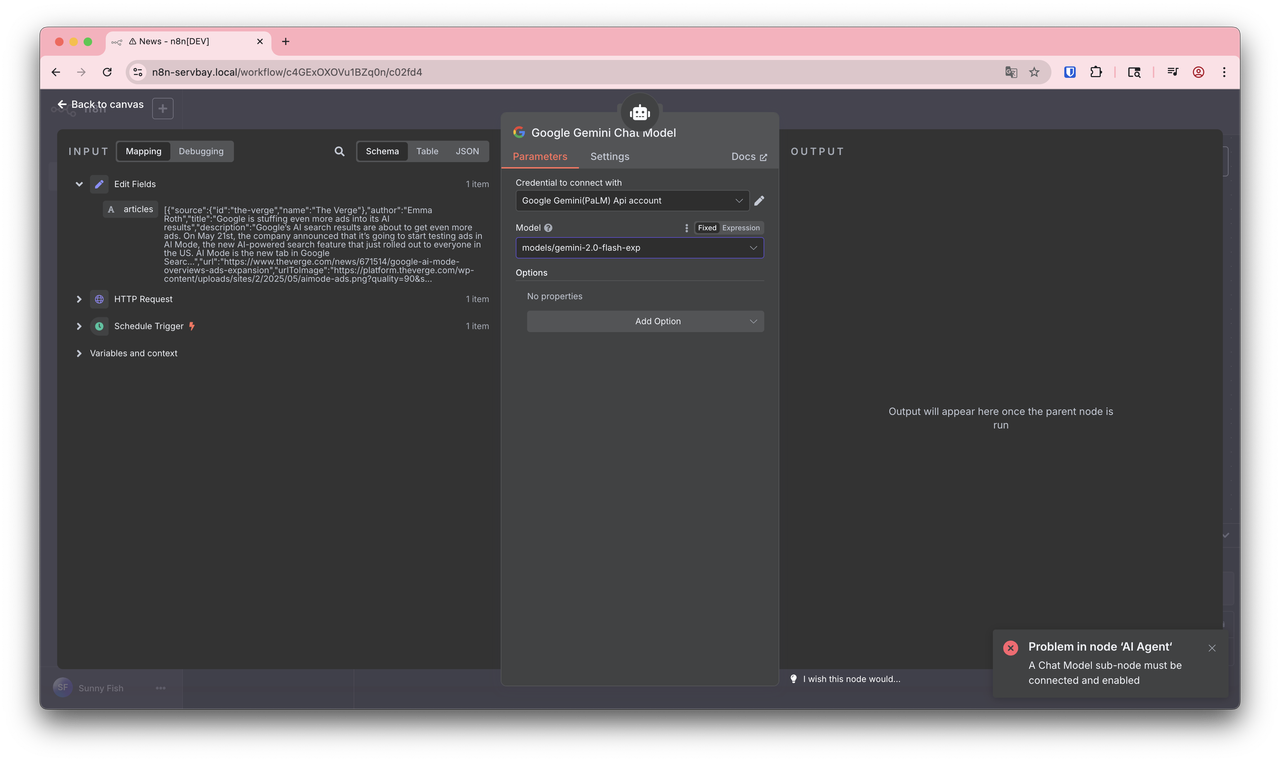Viewport: 1280px width, 762px height.
Task: Open the Docs external link
Action: click(x=749, y=156)
